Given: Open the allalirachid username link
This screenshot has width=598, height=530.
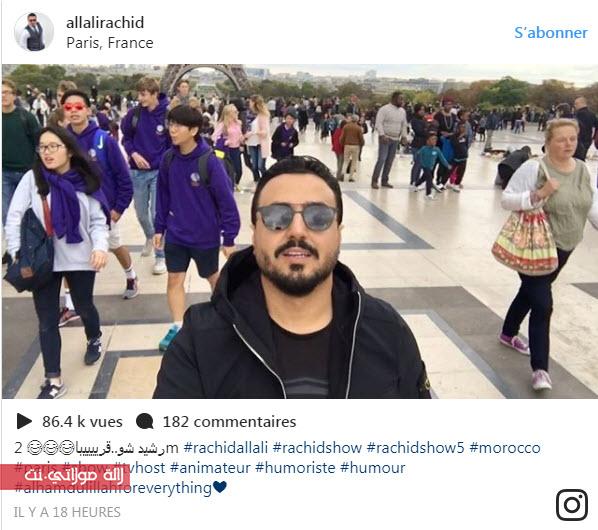Looking at the screenshot, I should click(105, 22).
